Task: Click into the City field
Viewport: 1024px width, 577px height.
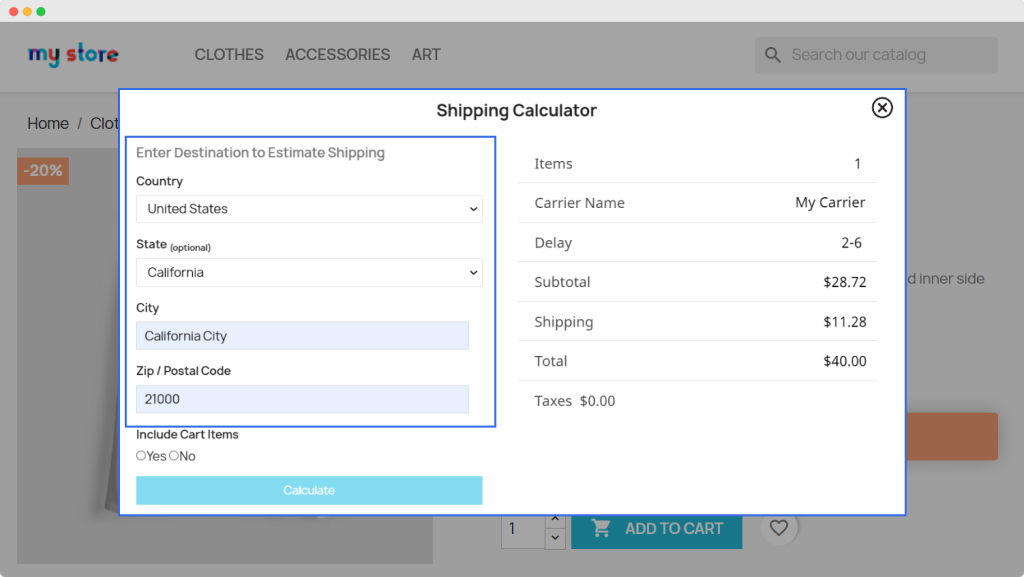Action: click(x=302, y=336)
